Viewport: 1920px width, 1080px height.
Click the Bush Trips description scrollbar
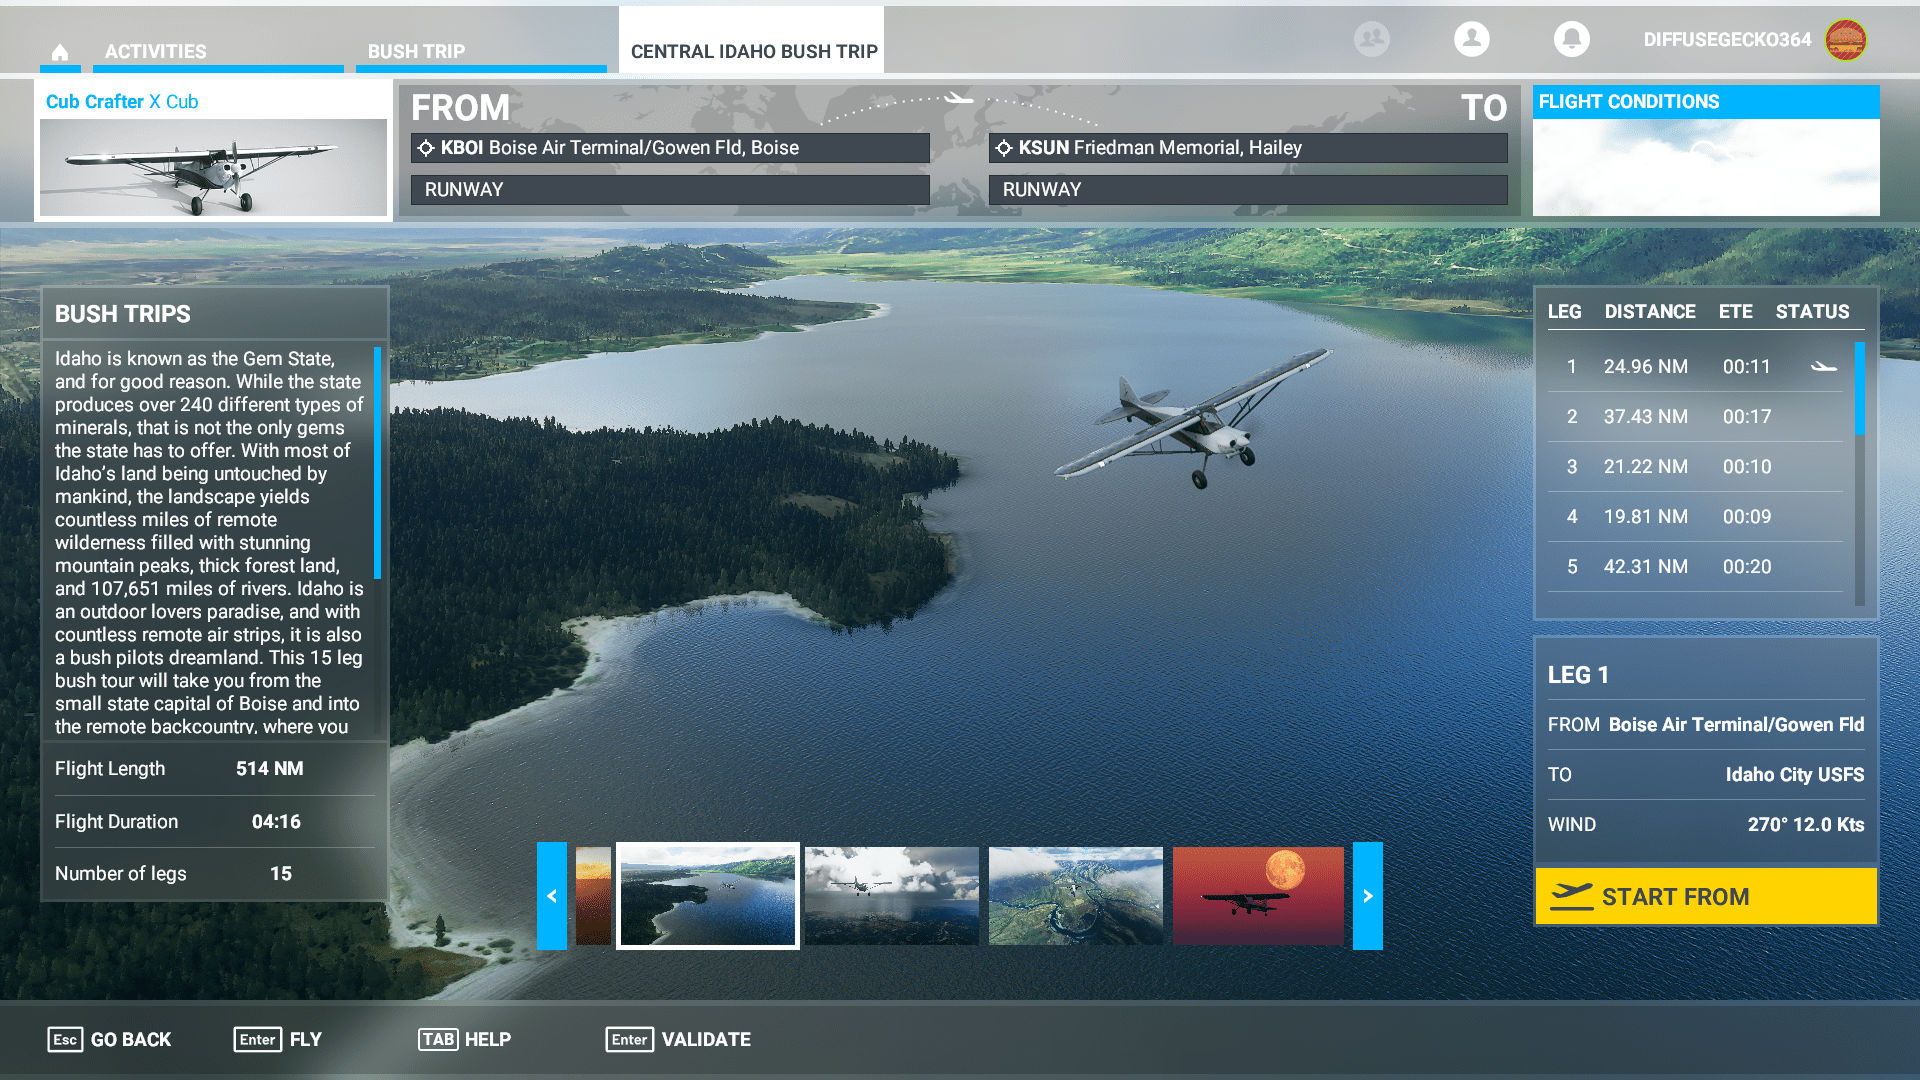point(377,463)
